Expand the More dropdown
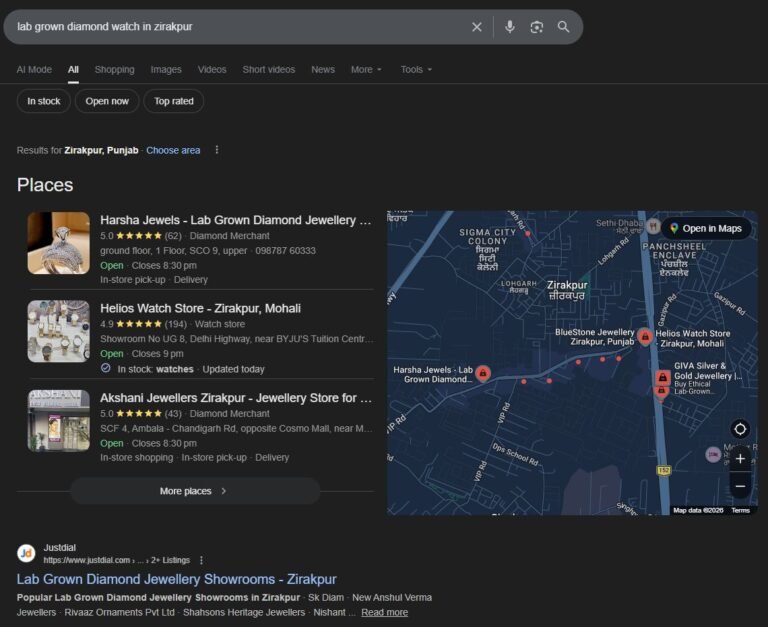 point(366,70)
